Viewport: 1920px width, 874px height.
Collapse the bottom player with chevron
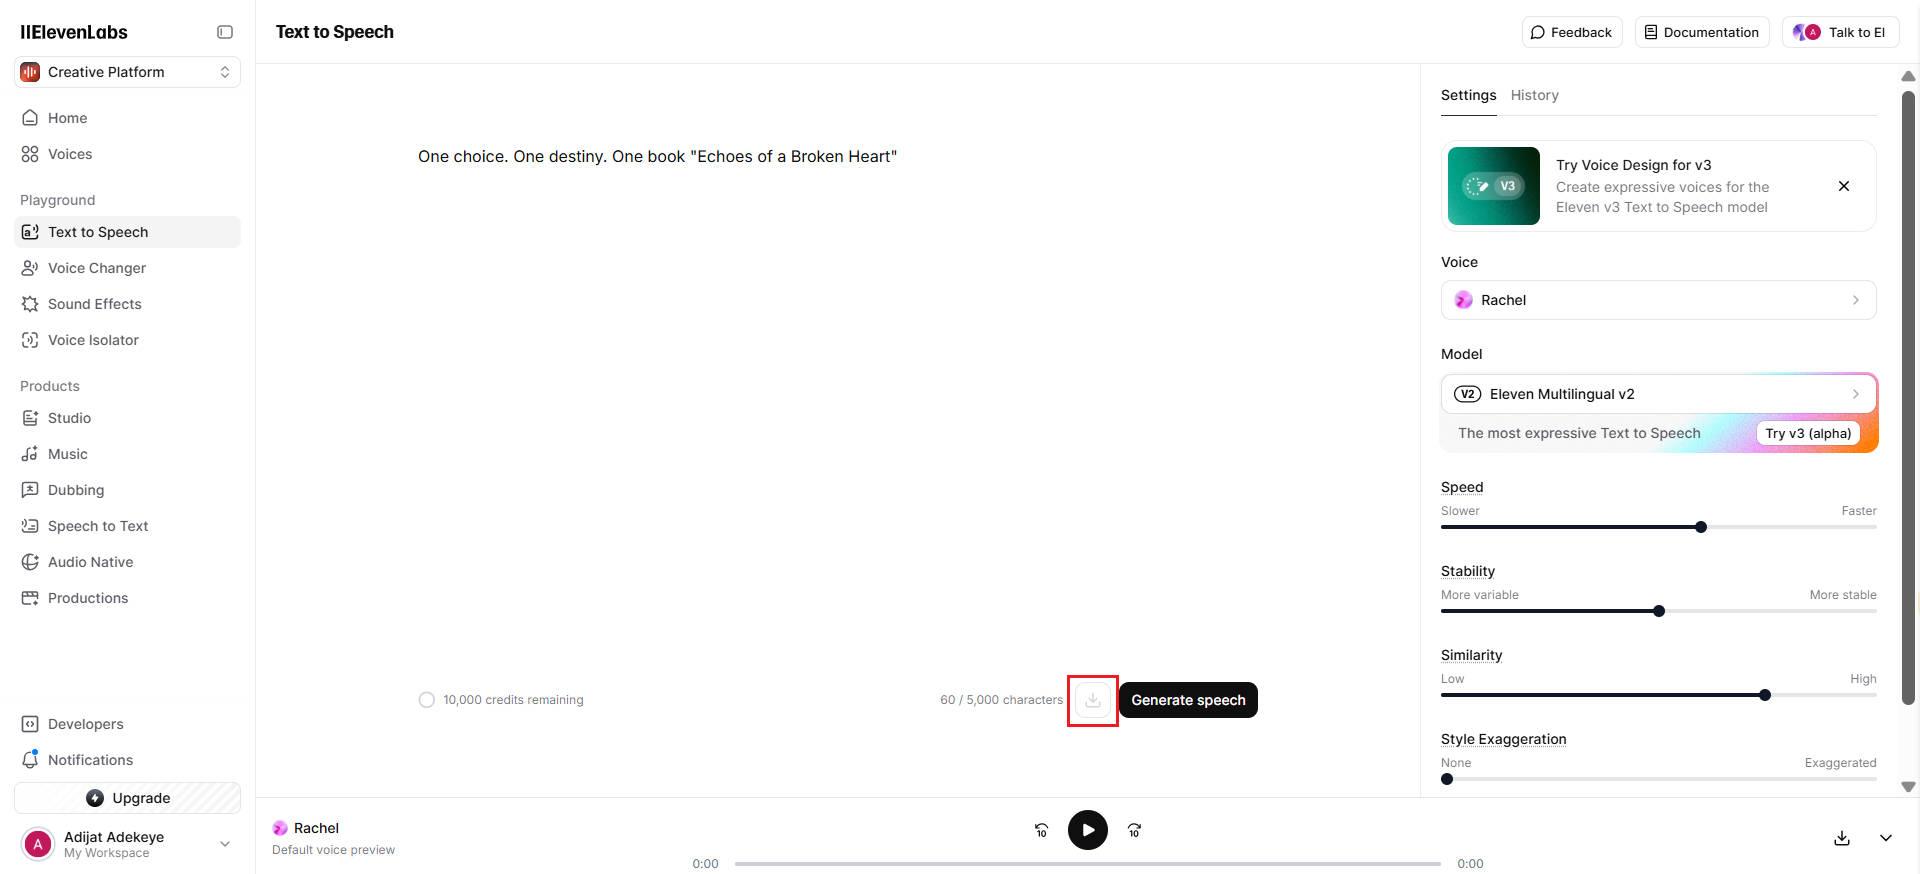pyautogui.click(x=1886, y=838)
